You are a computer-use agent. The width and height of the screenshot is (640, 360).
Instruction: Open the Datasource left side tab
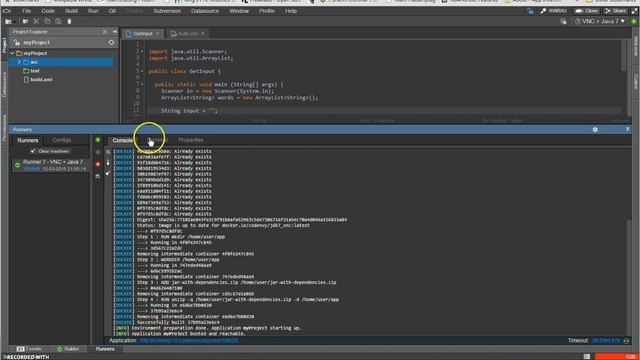coord(4,84)
